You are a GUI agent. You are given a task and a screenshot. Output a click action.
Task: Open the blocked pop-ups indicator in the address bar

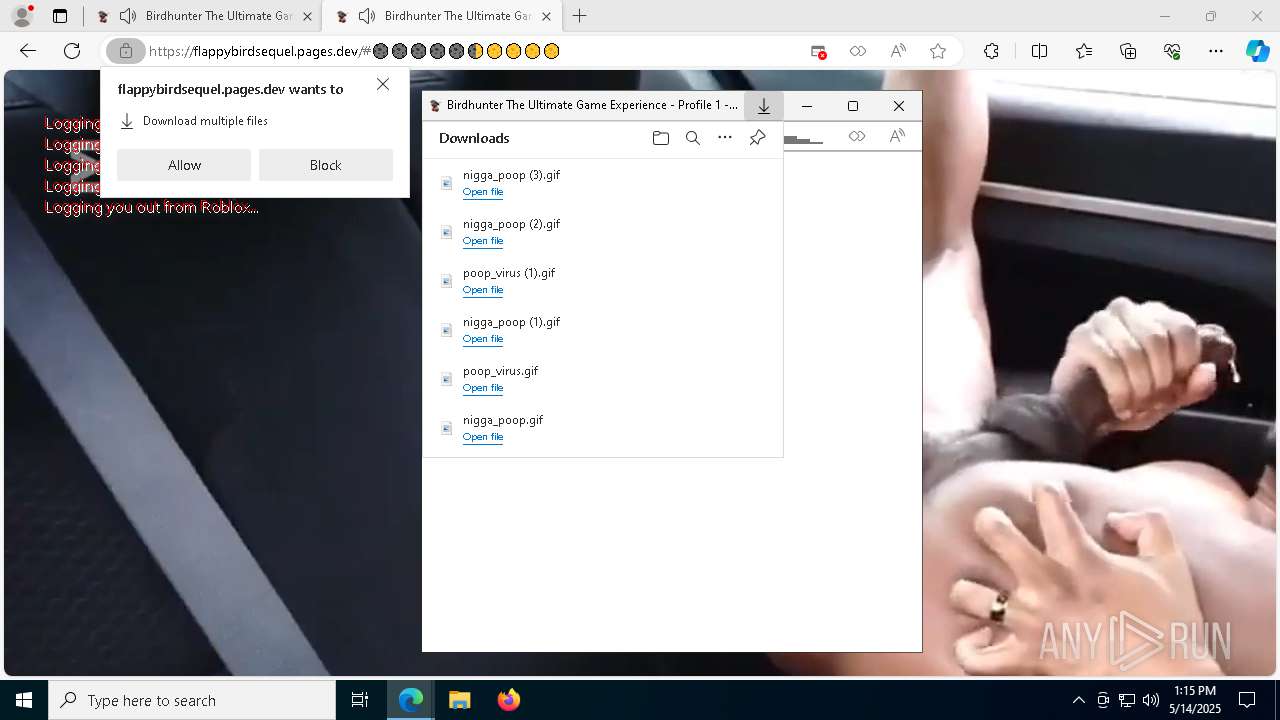[x=819, y=51]
